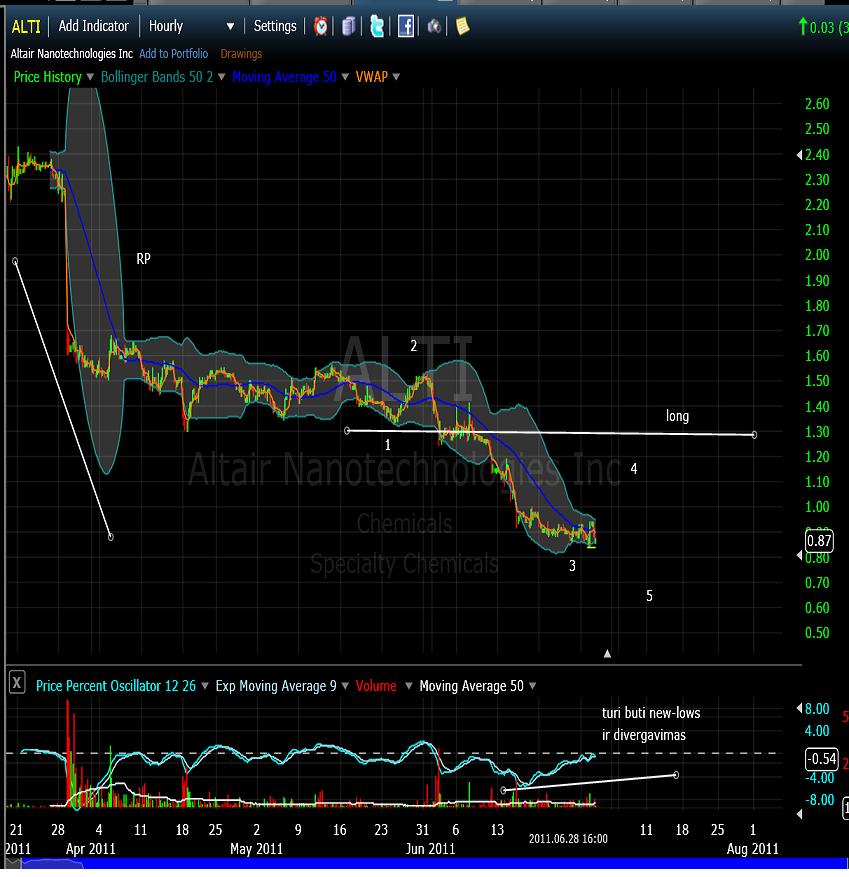Click the Altair Nanotechnologies Inc company name
This screenshot has width=849, height=877.
pyautogui.click(x=72, y=54)
